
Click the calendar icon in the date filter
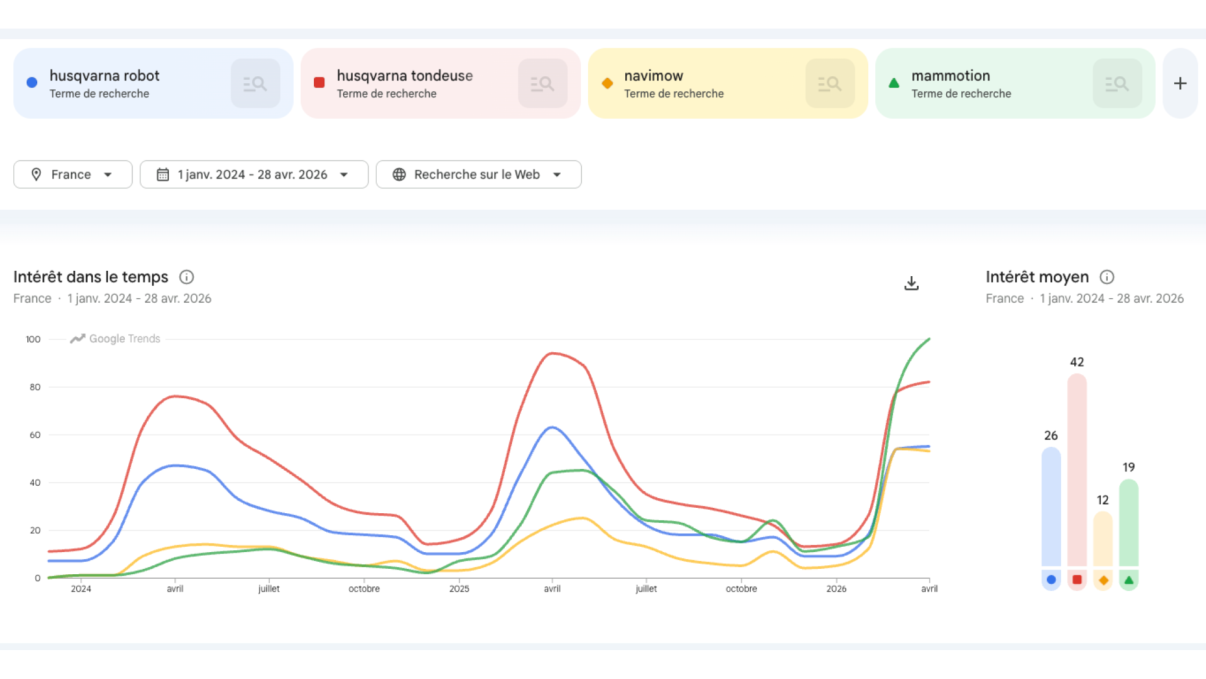[x=163, y=174]
